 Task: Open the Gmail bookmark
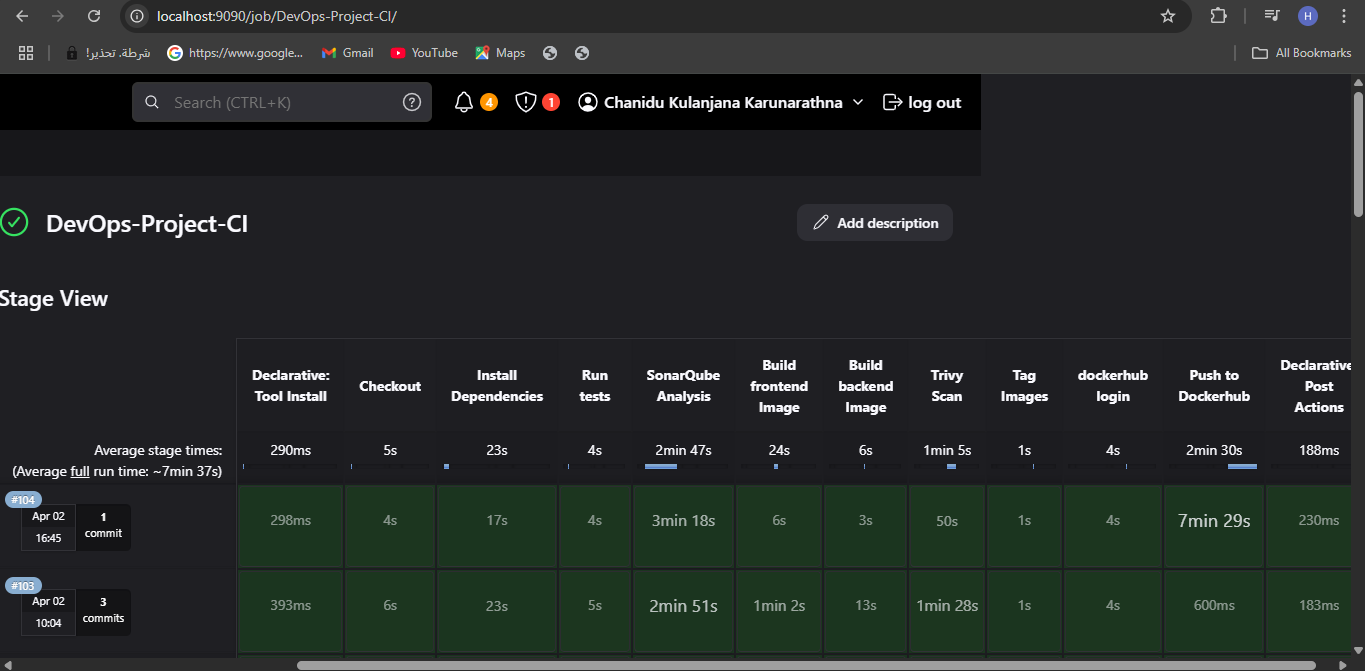(347, 53)
